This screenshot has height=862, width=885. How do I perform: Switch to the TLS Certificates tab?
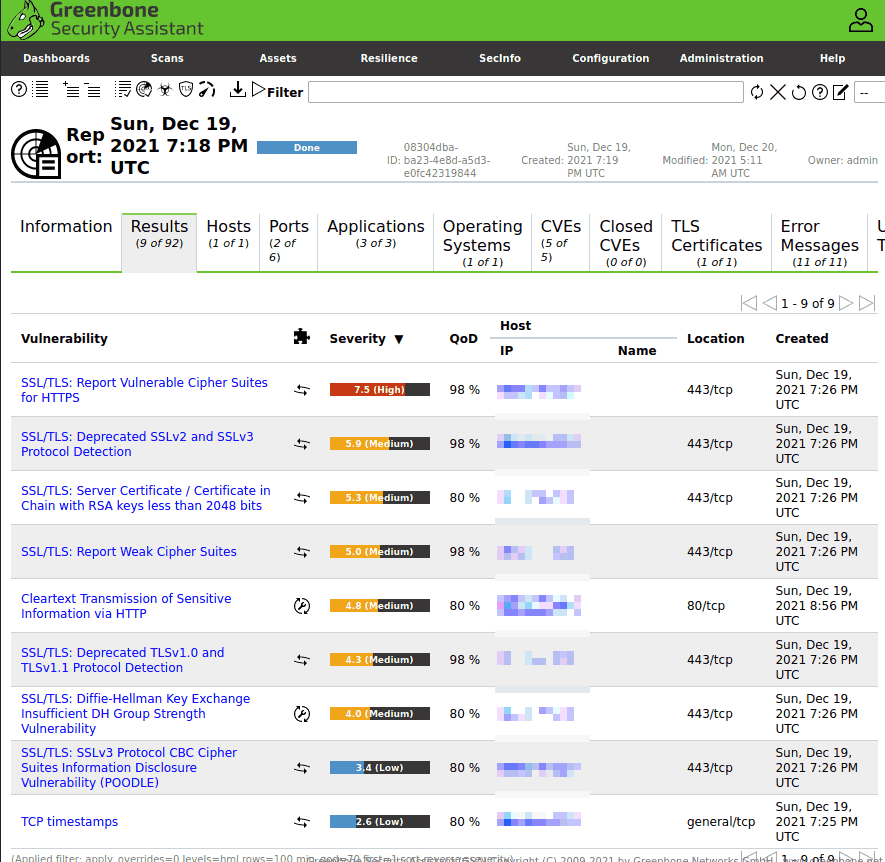716,243
